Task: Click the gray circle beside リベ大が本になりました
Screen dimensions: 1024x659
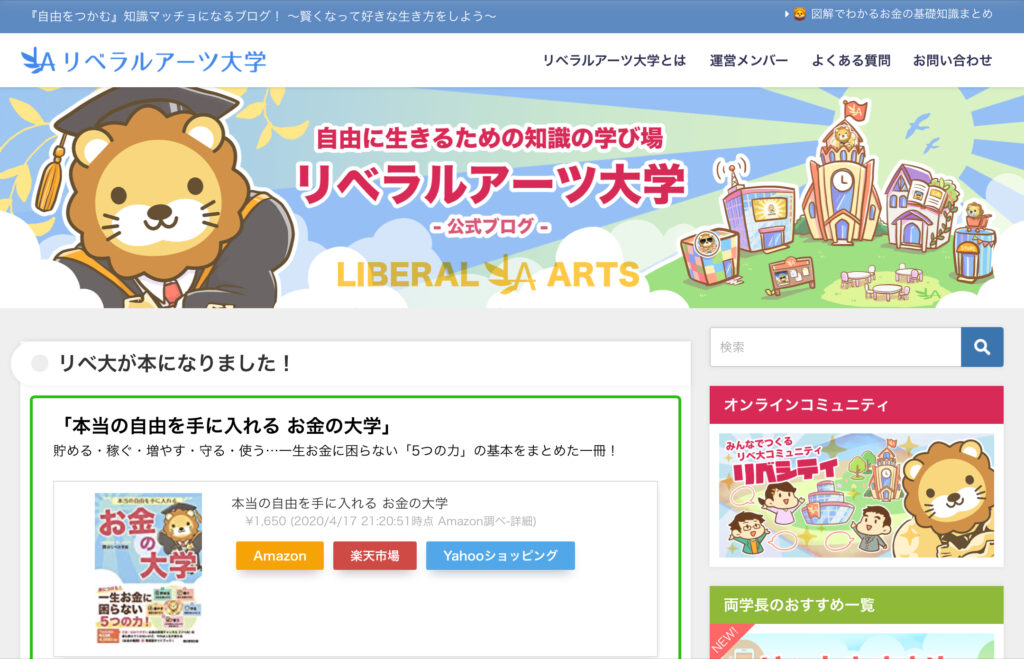Action: [40, 363]
